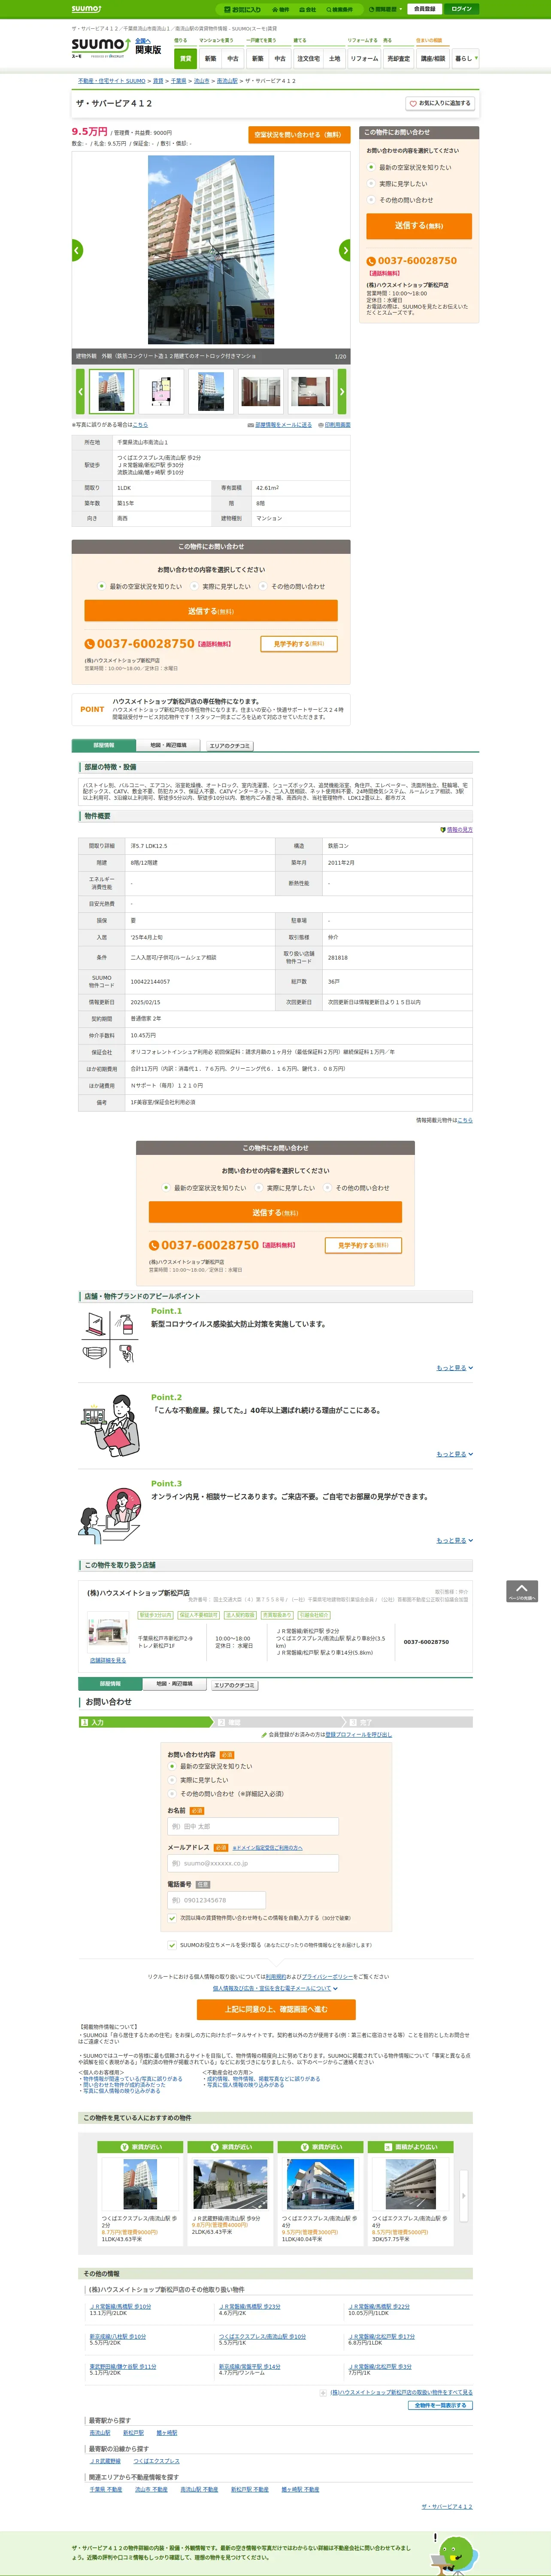Expand もっと見る under Point.3

454,1540
